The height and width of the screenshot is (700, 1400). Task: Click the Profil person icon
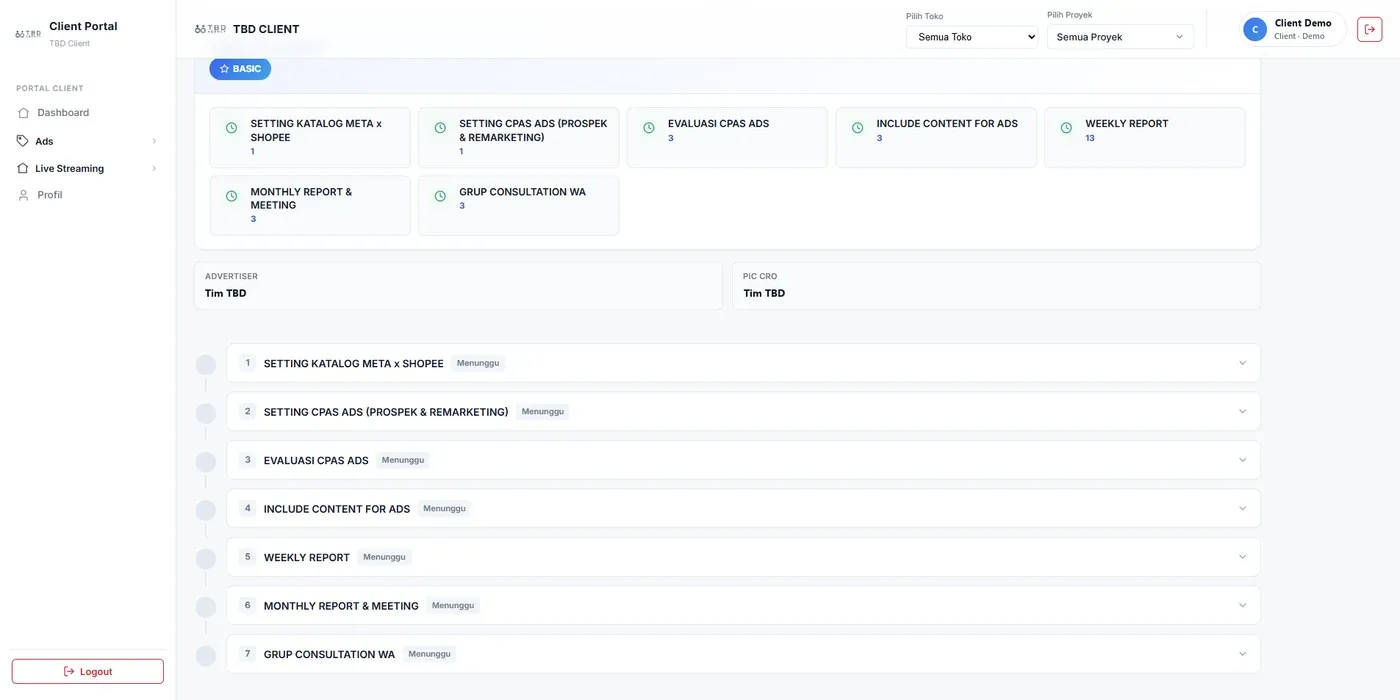24,195
